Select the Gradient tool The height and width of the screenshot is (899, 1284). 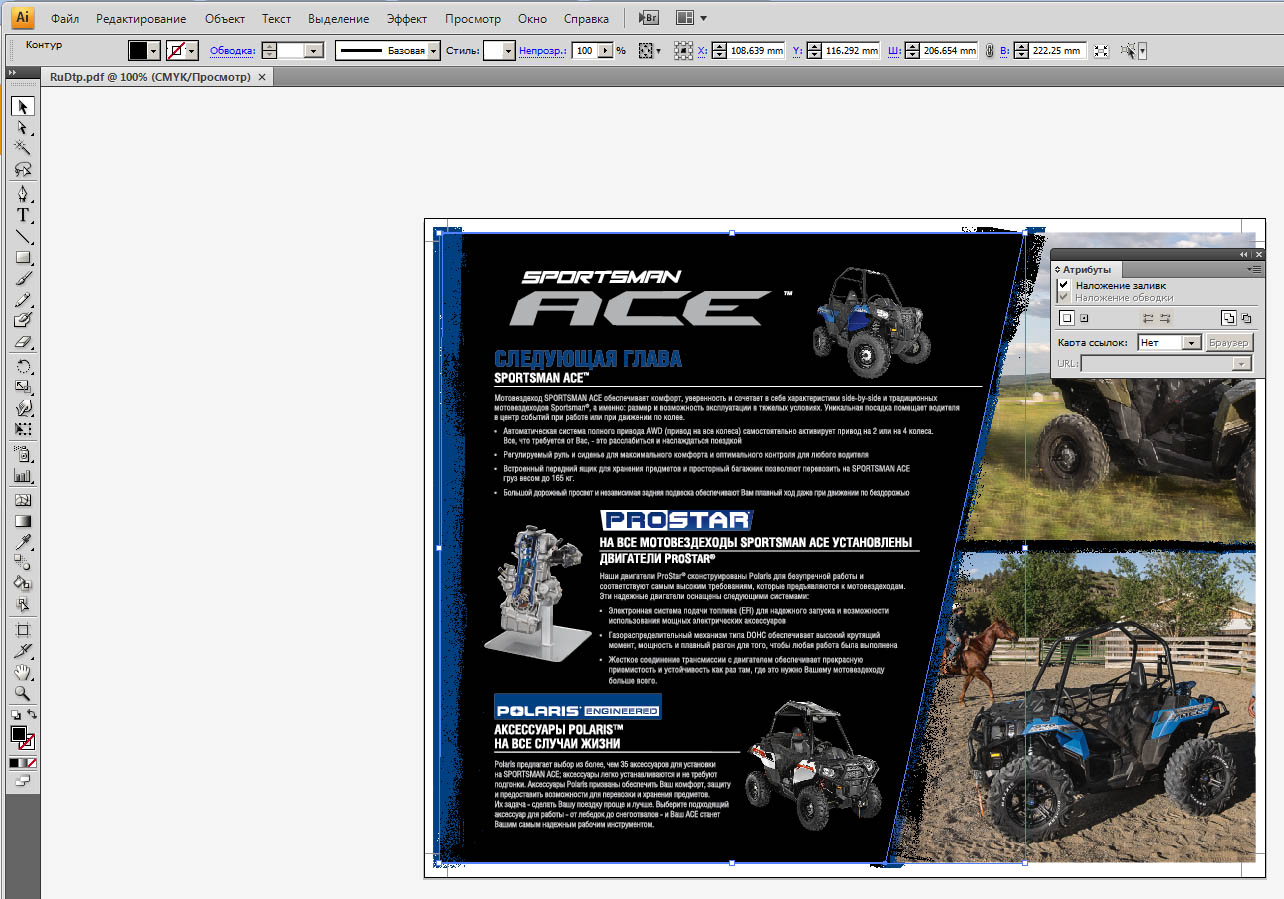(x=23, y=521)
